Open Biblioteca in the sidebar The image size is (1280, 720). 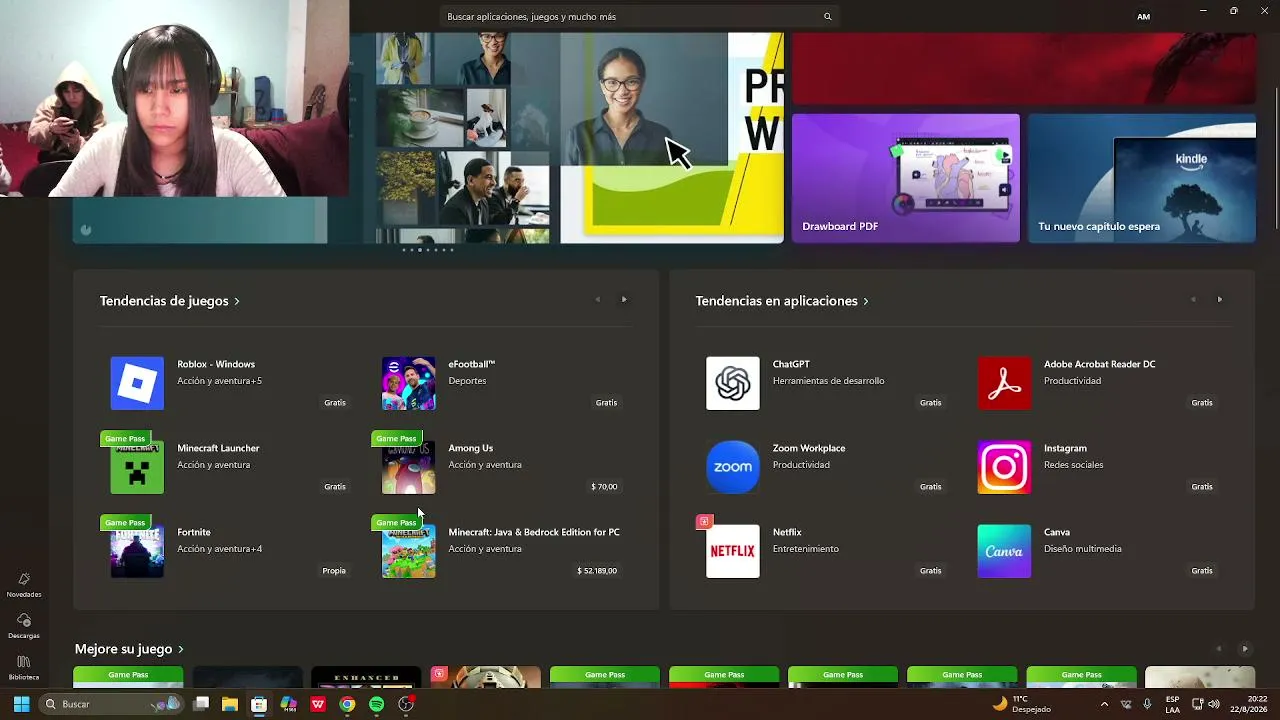tap(24, 668)
